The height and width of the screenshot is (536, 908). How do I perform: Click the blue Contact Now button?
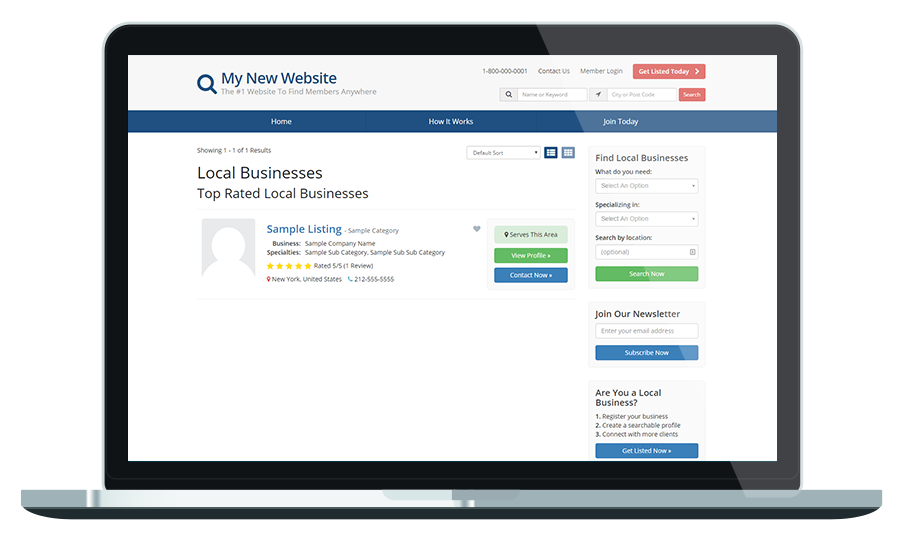click(530, 275)
